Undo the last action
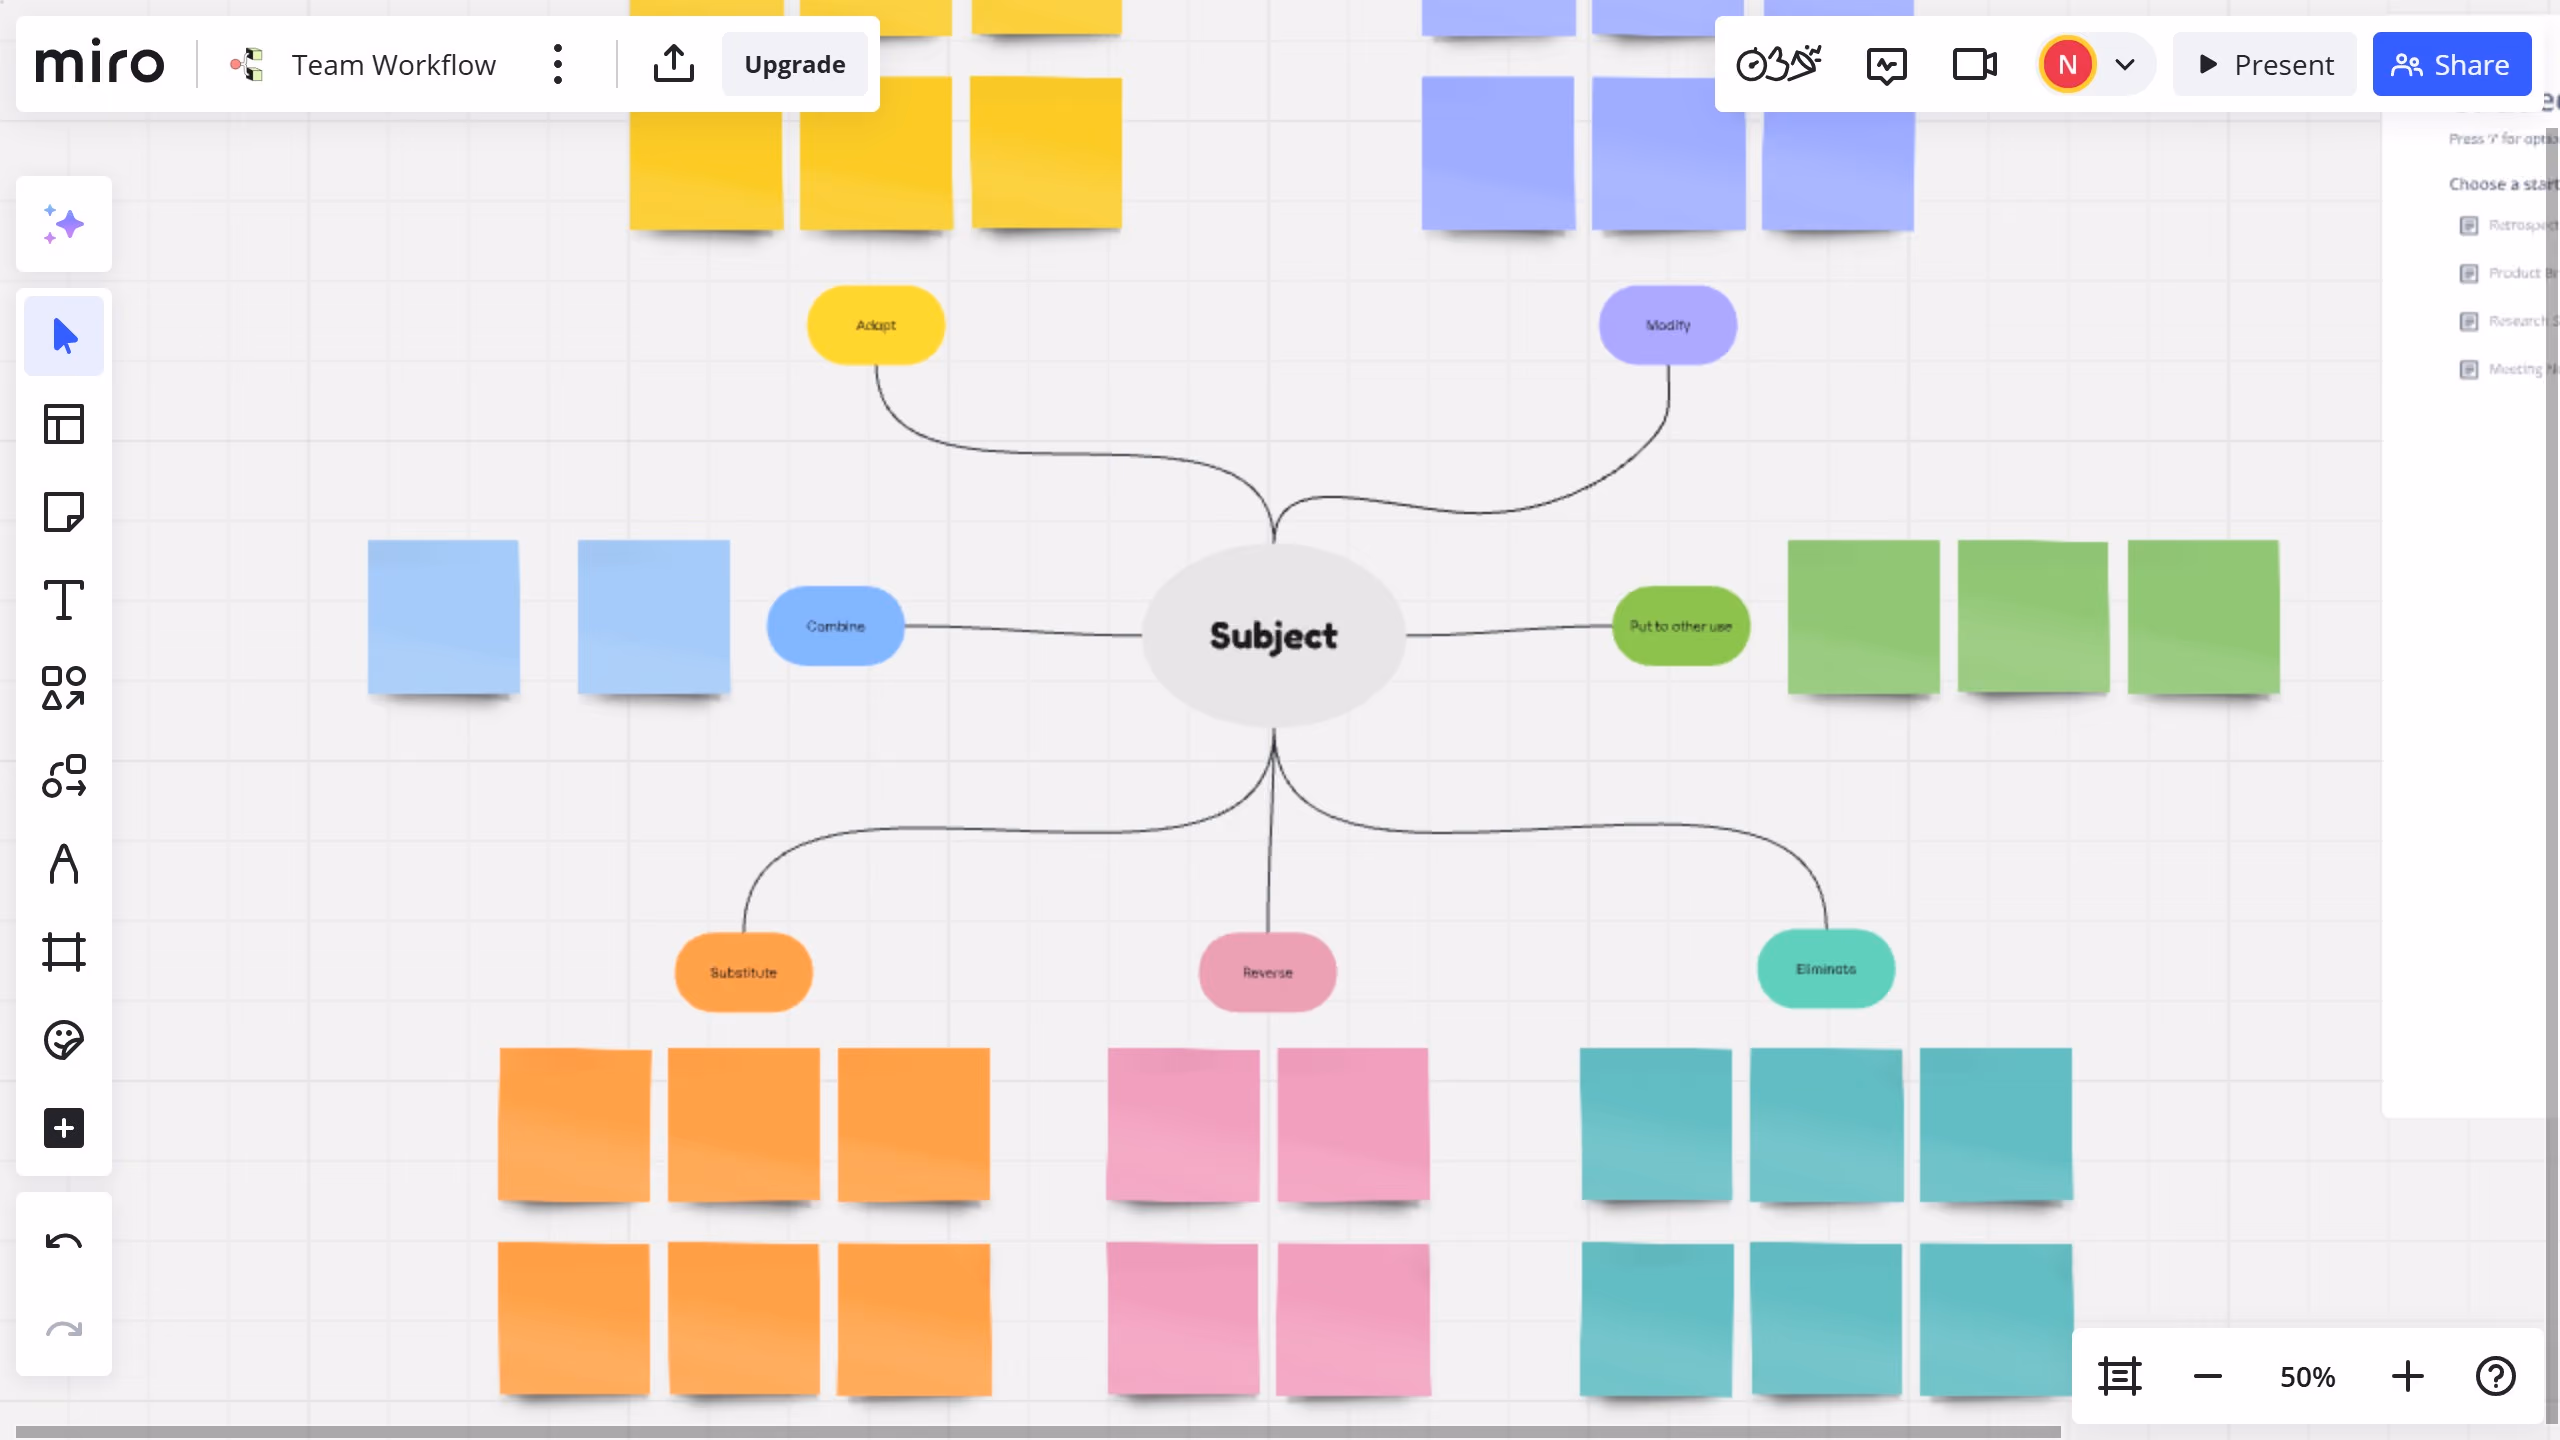 (x=64, y=1242)
